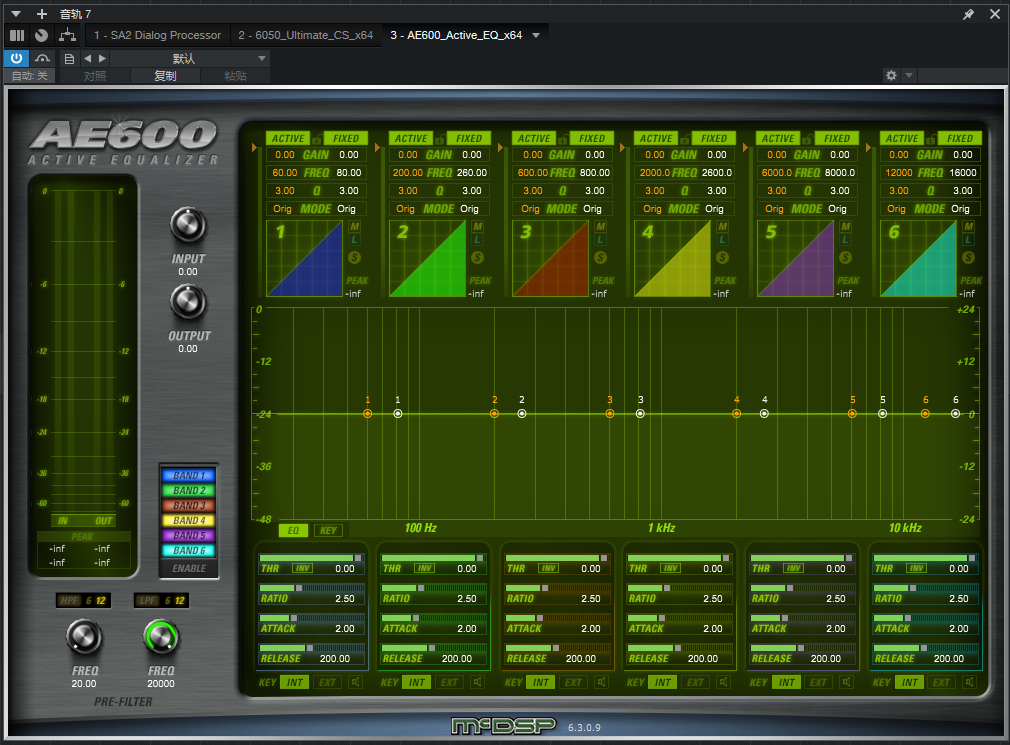Toggle the BAND 3 enable button
1010x745 pixels.
coord(189,505)
